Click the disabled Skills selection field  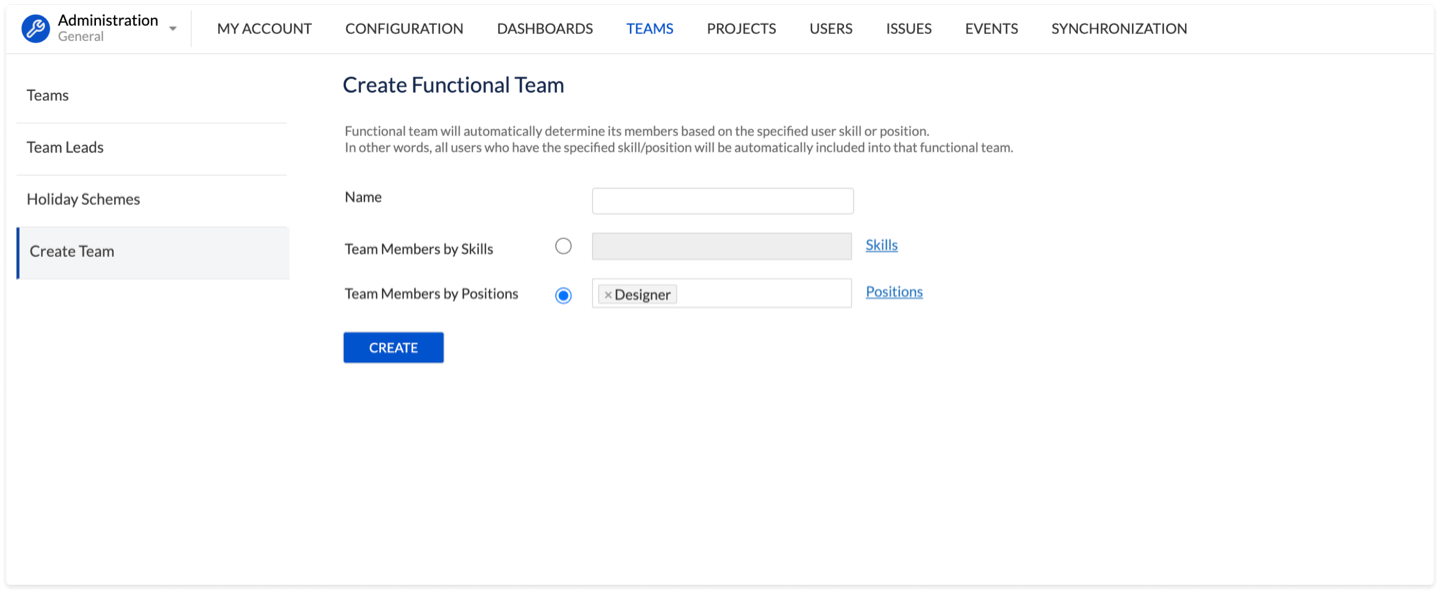(x=722, y=247)
